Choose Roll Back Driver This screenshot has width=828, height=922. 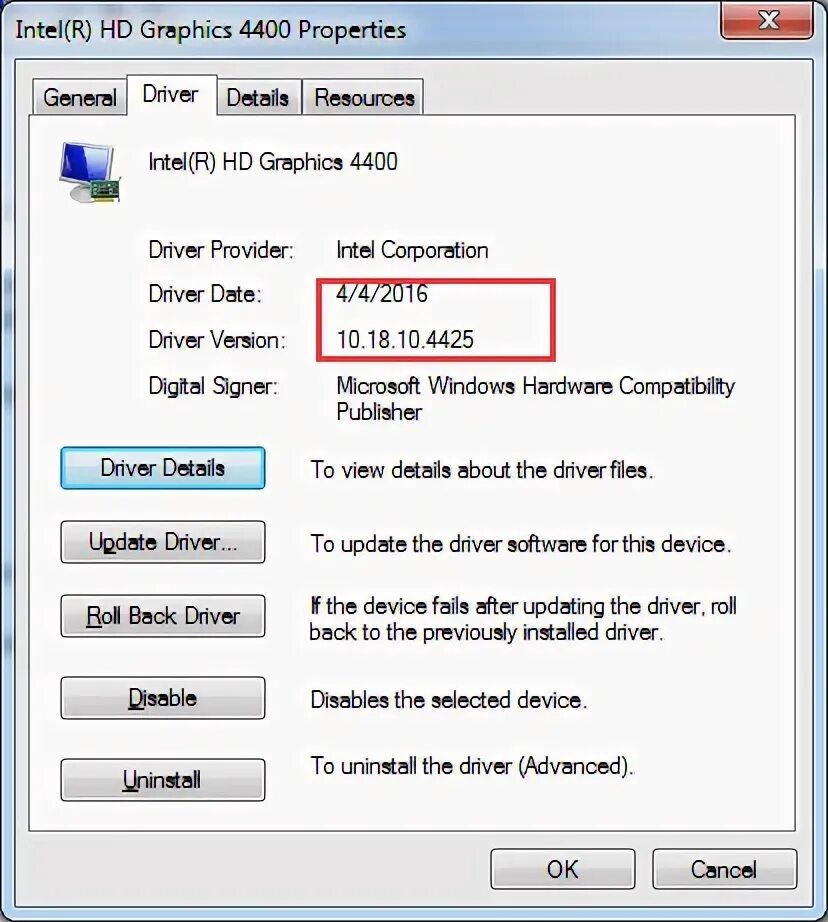point(163,616)
